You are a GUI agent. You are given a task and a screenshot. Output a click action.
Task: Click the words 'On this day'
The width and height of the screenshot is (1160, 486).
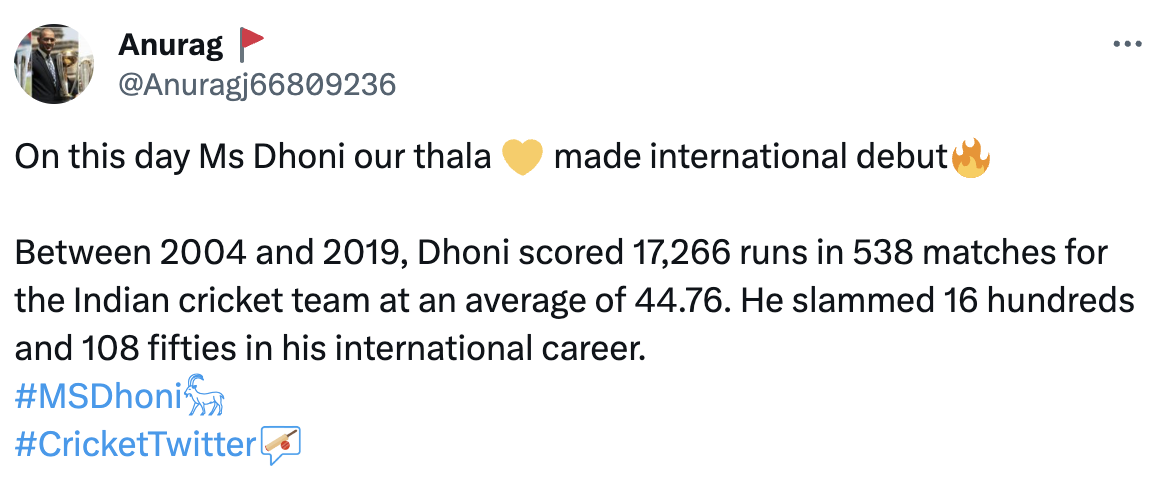pos(82,159)
